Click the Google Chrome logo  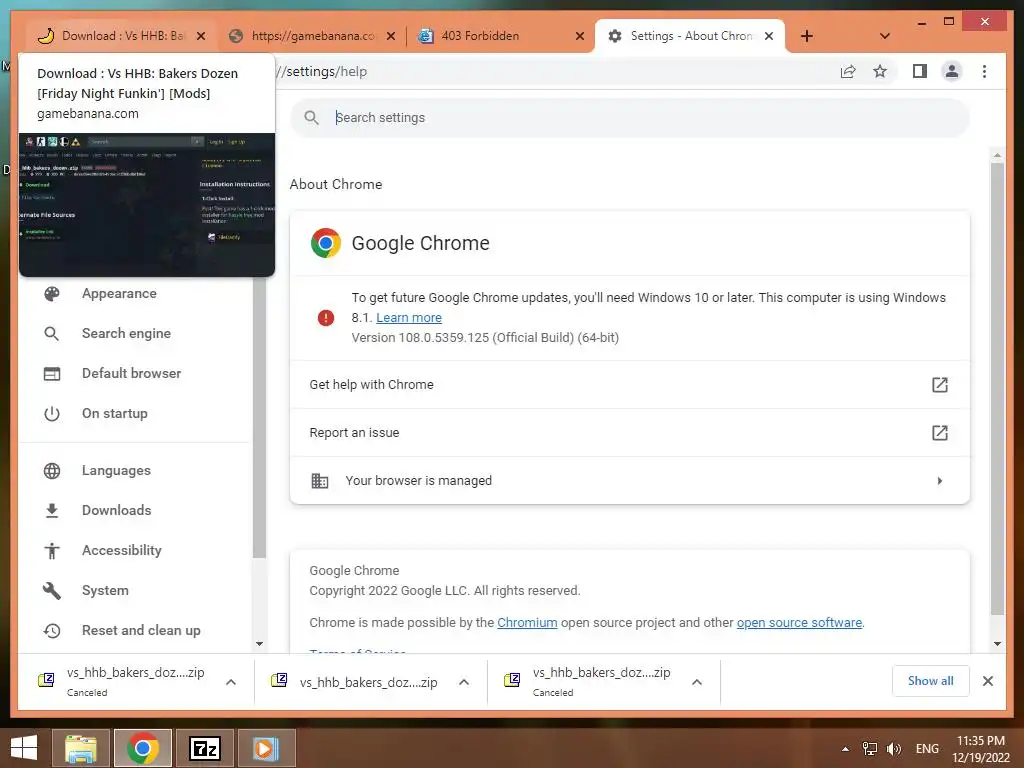point(325,243)
